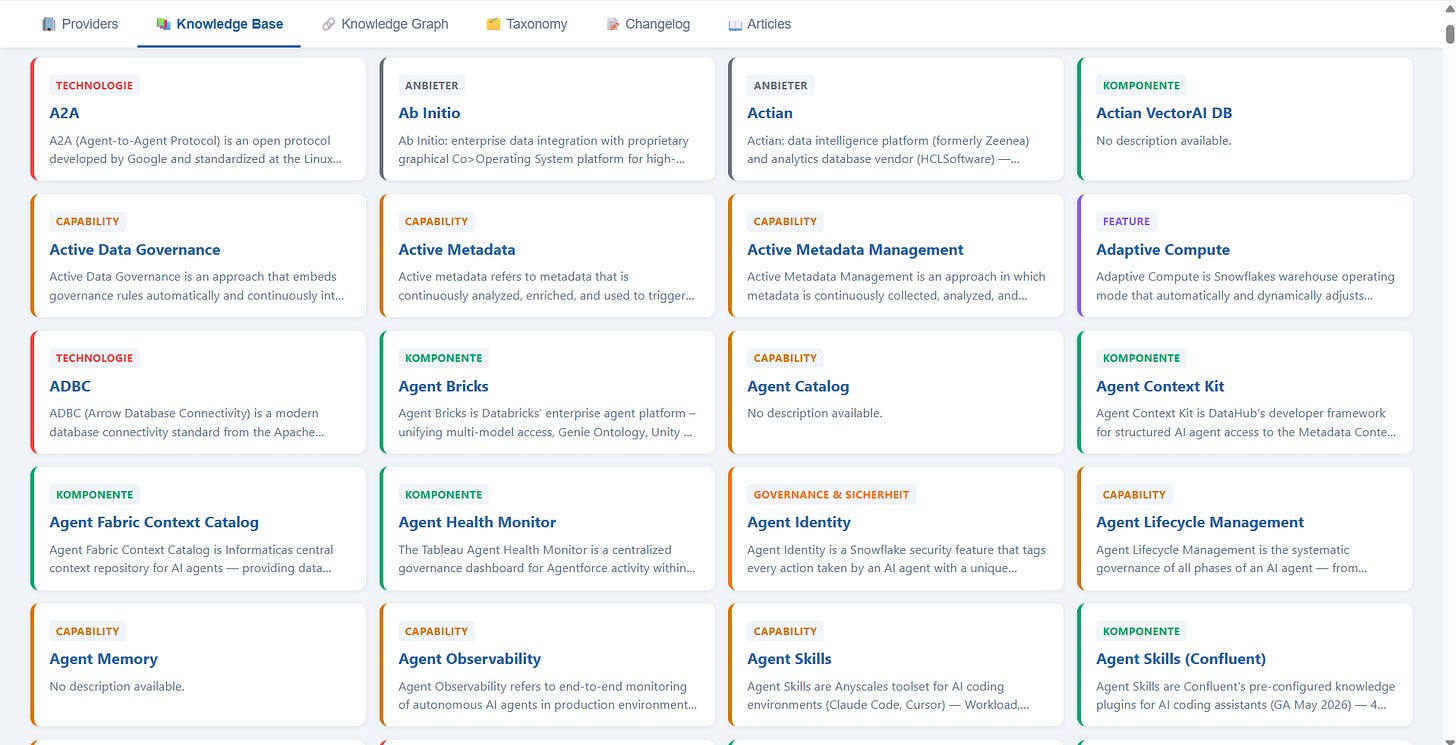Open the A2A card title
Screen dimensions: 1456x745
[x=64, y=113]
